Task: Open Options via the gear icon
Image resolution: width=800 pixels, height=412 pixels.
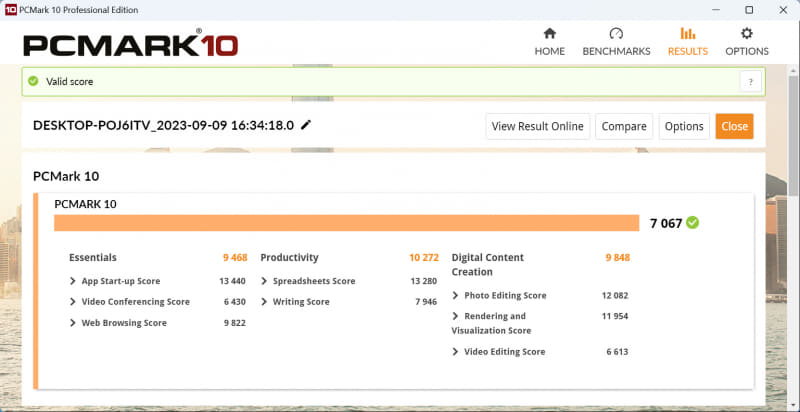Action: click(747, 34)
